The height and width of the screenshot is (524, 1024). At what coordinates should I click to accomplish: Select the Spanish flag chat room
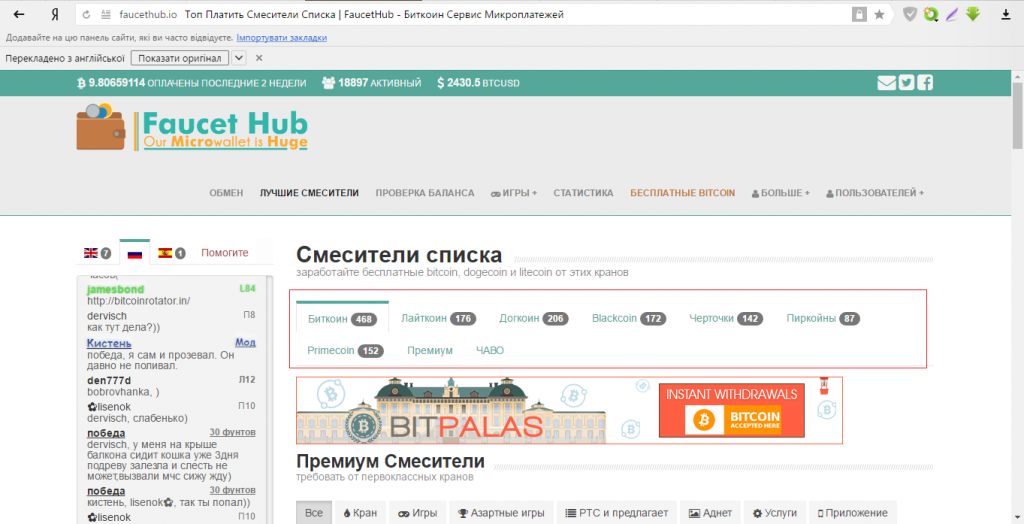(x=172, y=253)
